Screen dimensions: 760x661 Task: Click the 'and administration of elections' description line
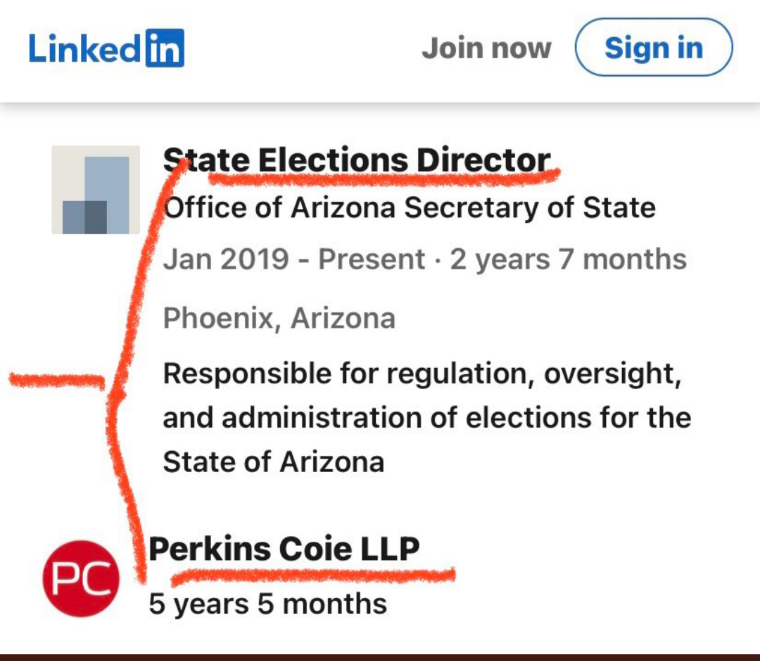click(427, 418)
